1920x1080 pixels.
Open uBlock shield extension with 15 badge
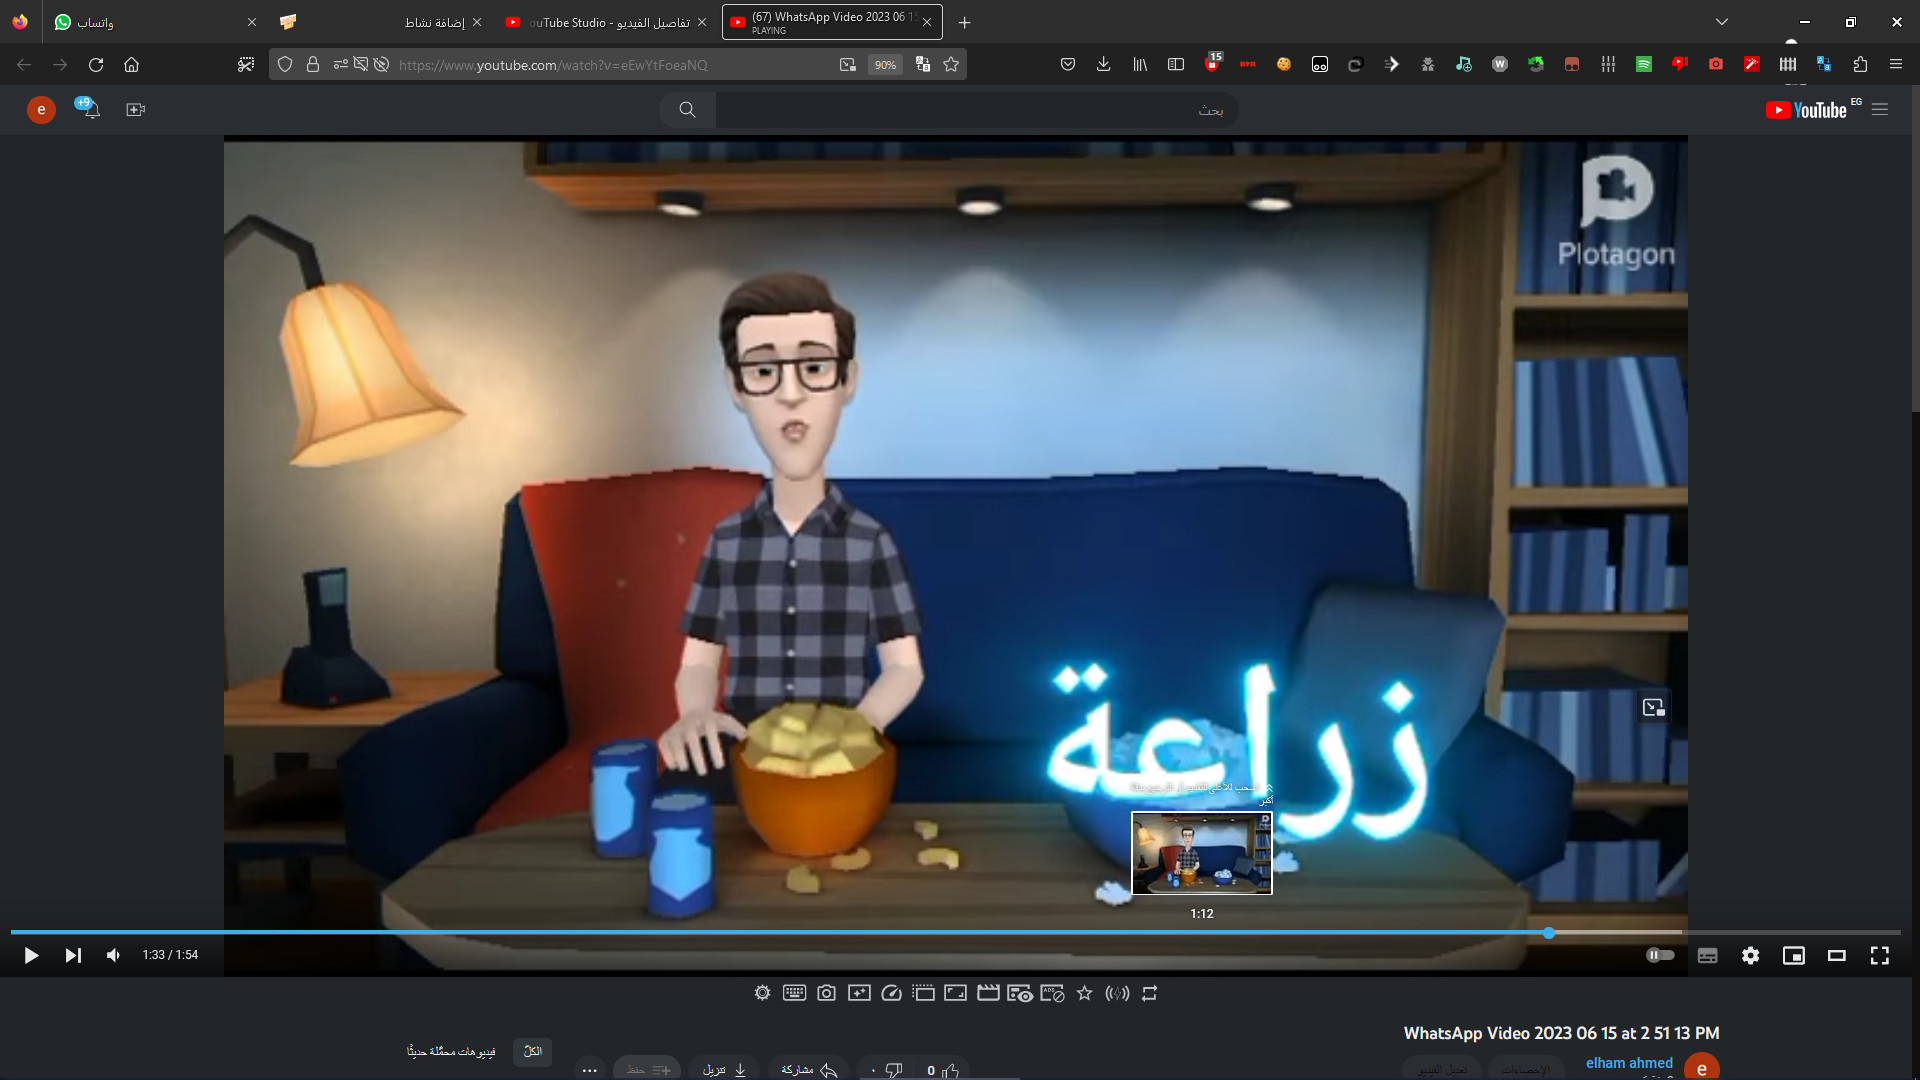coord(1213,63)
